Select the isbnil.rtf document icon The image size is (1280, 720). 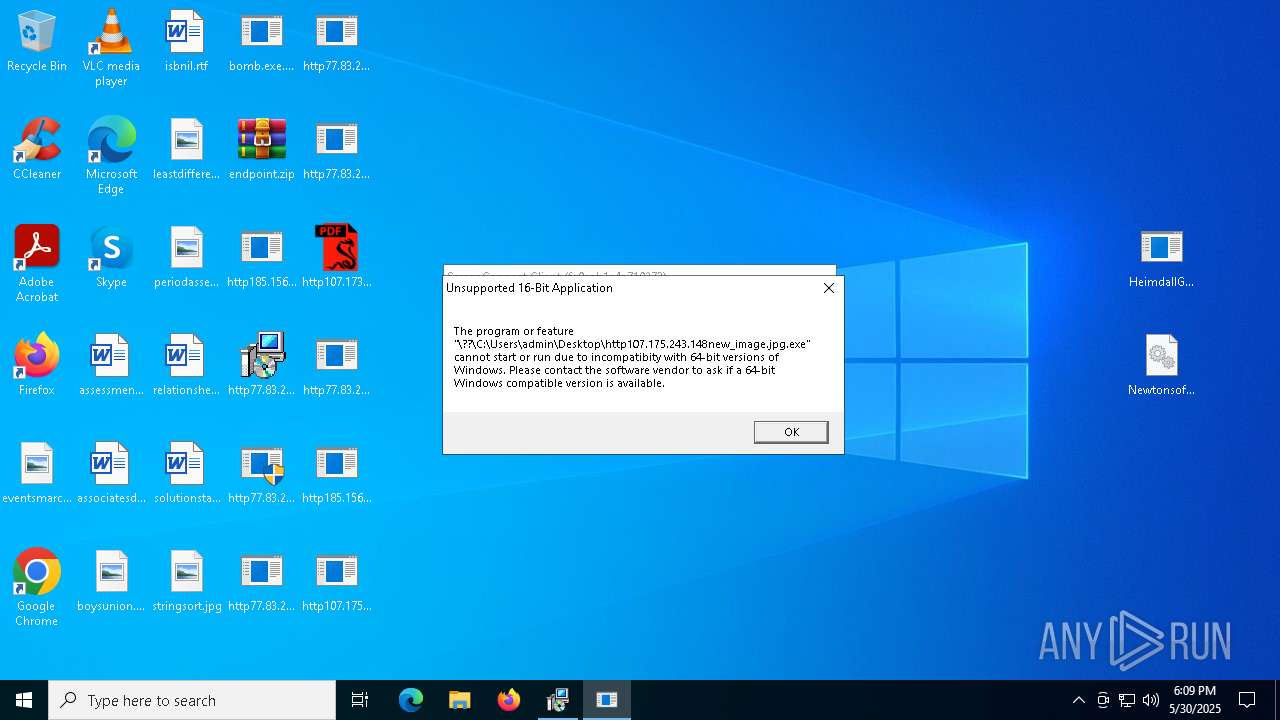click(186, 42)
